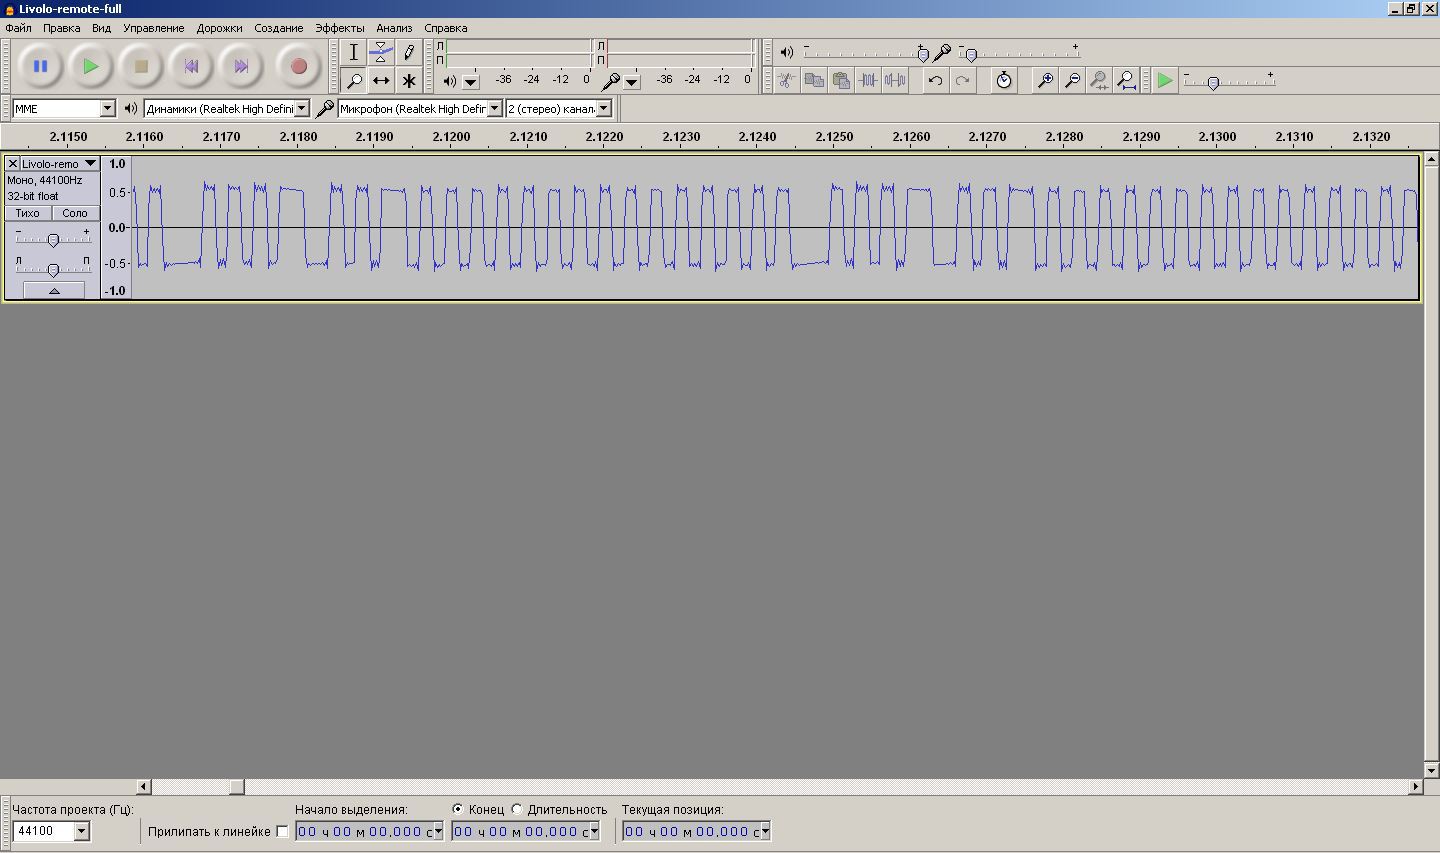Cut the selection with the scissors icon
Screen dimensions: 1440x853
coord(787,80)
